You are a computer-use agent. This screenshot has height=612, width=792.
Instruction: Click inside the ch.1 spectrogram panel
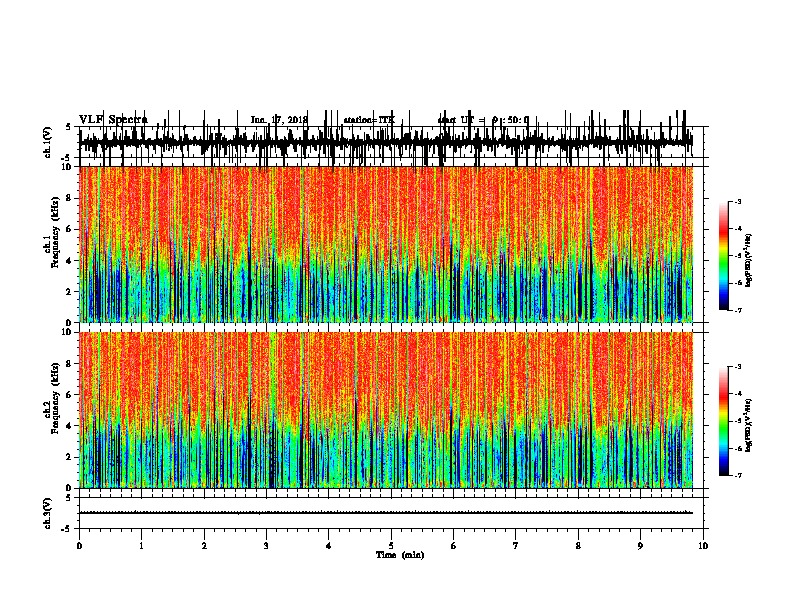386,244
